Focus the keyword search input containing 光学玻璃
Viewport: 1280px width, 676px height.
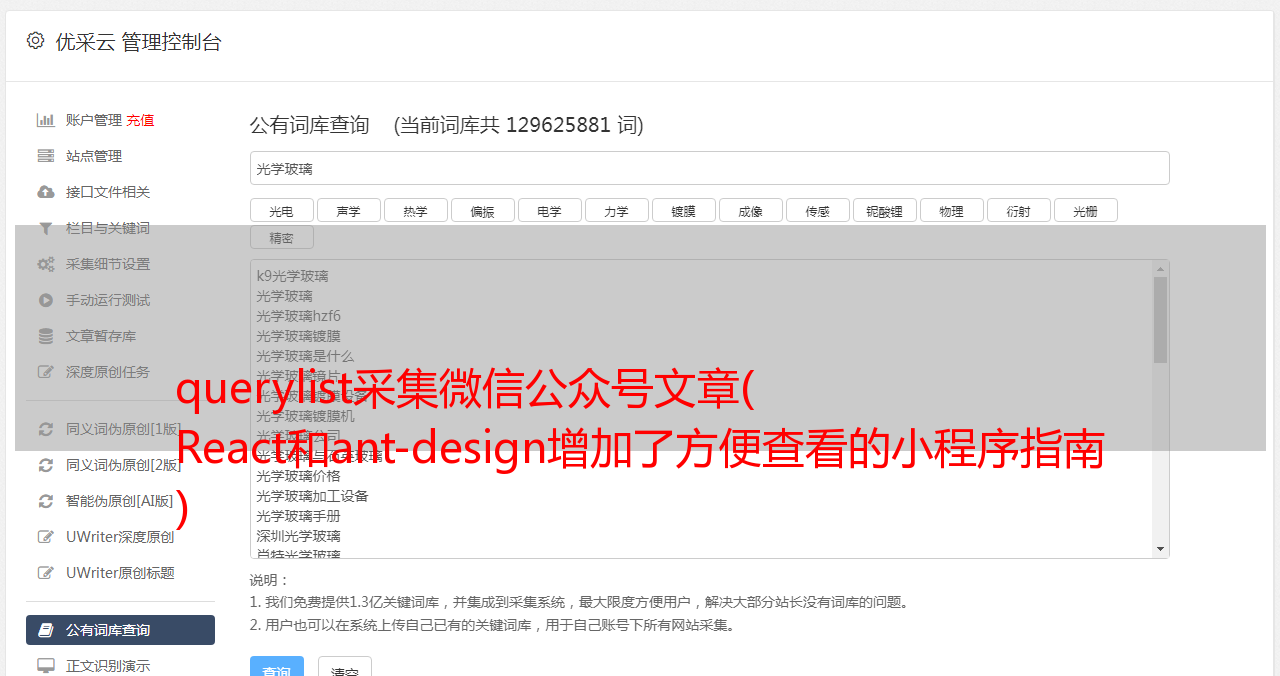[x=709, y=168]
